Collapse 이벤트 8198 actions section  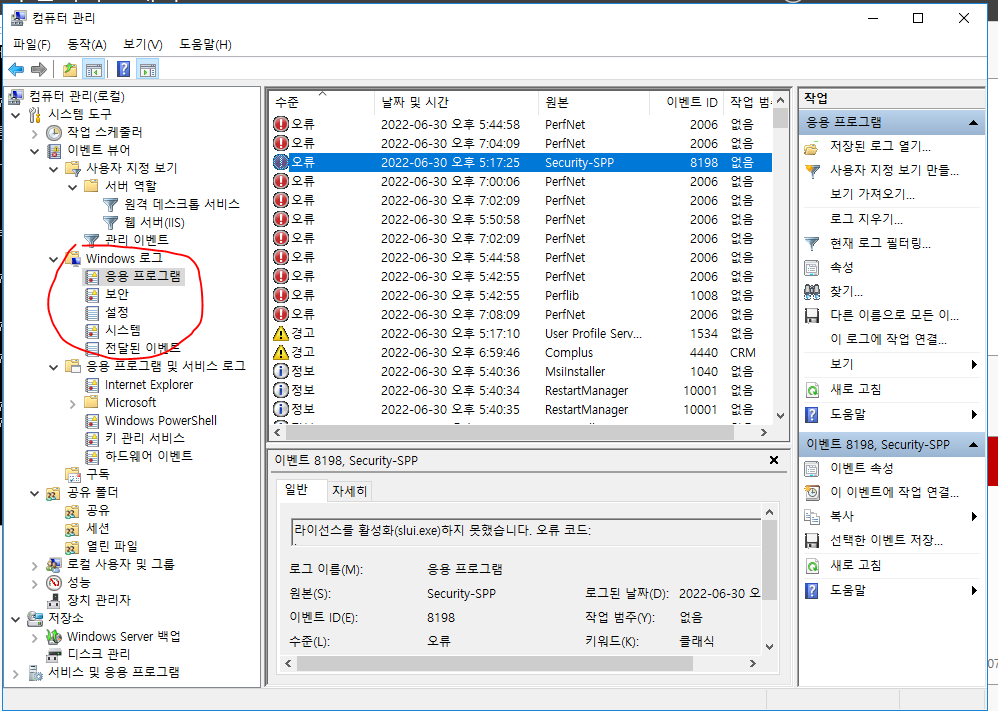[x=973, y=444]
